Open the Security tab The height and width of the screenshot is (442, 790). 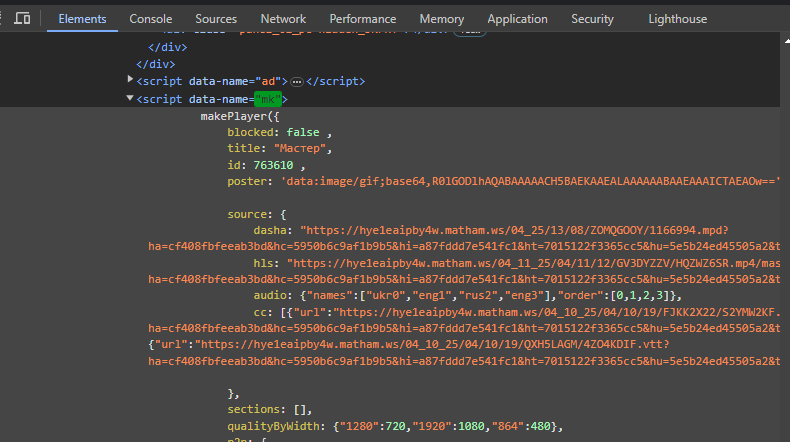(x=592, y=19)
